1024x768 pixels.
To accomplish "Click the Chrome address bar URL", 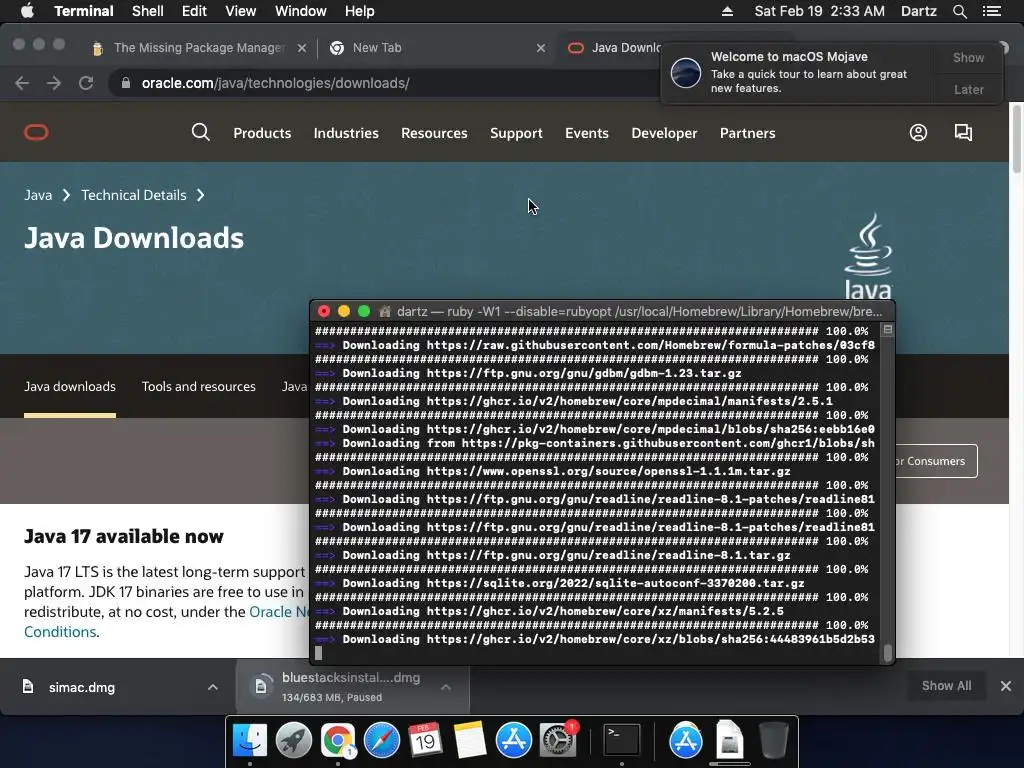I will click(x=276, y=83).
